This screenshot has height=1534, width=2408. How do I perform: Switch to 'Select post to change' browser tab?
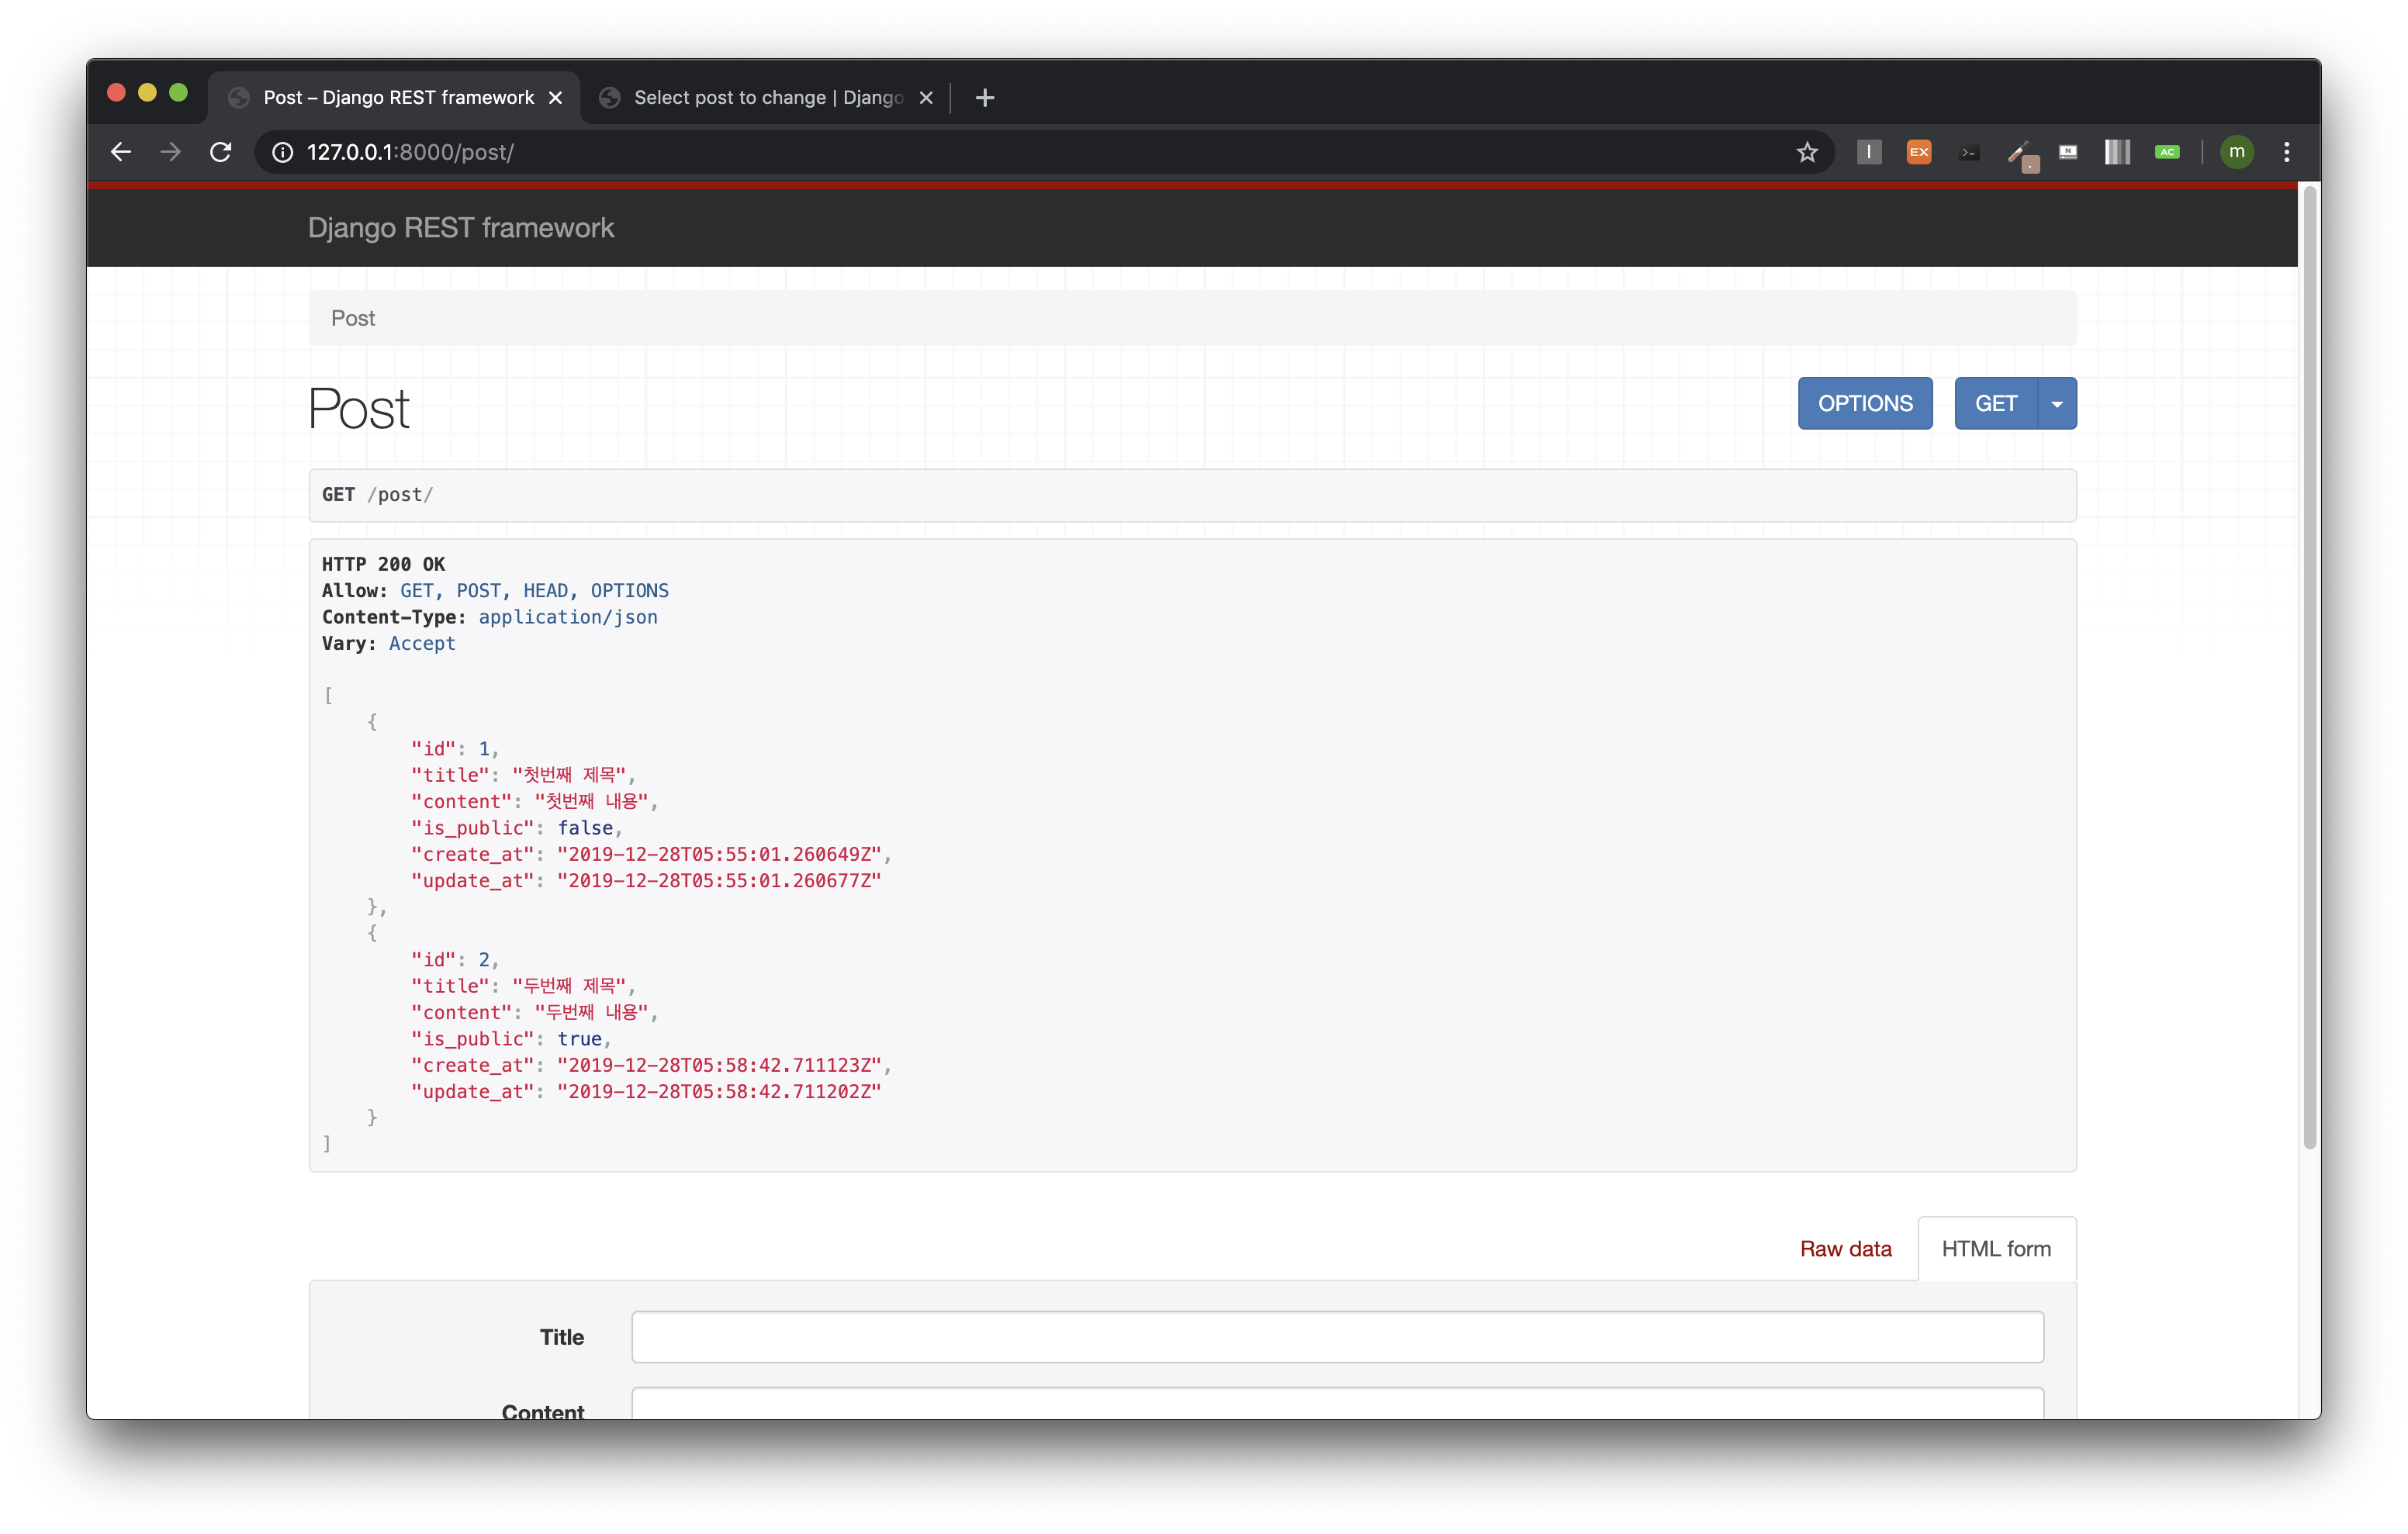coord(767,97)
